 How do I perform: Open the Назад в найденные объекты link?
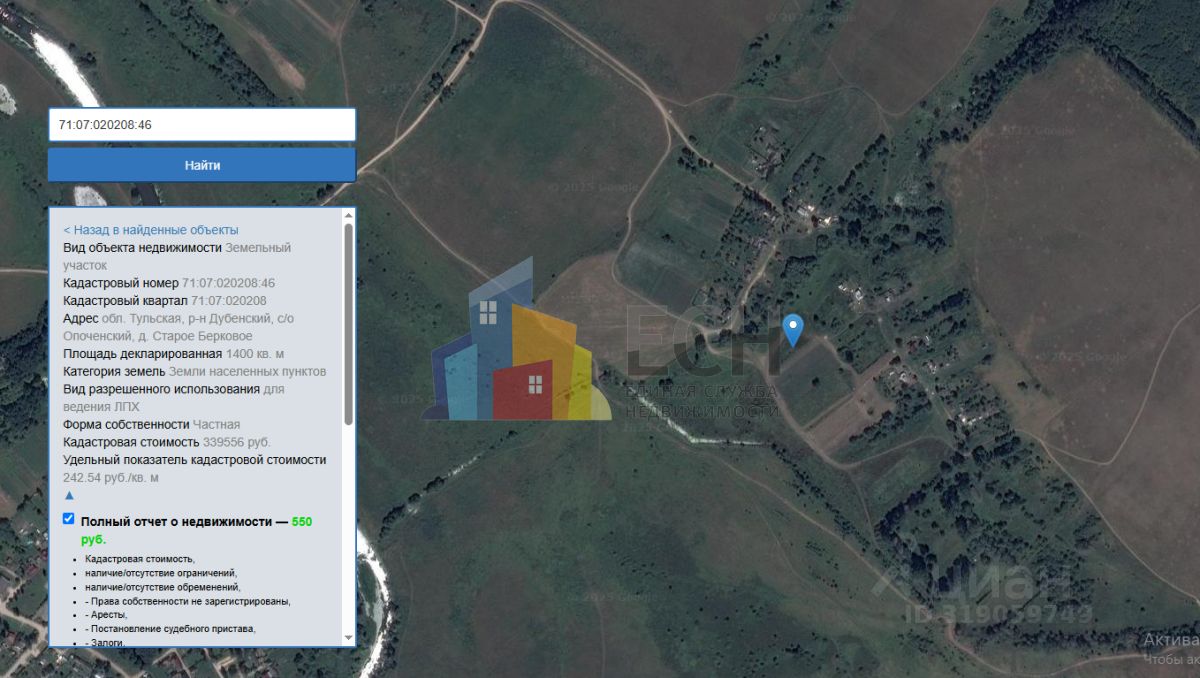(x=151, y=229)
